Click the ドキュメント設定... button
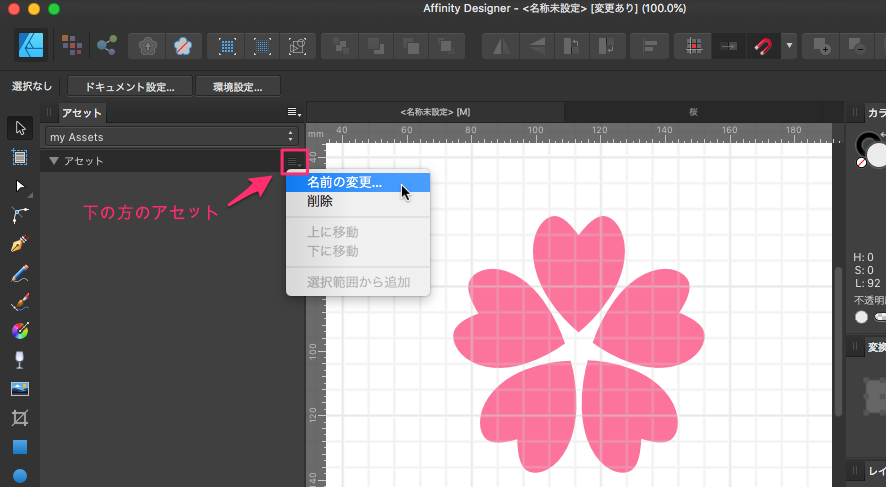Image resolution: width=886 pixels, height=487 pixels. click(130, 87)
